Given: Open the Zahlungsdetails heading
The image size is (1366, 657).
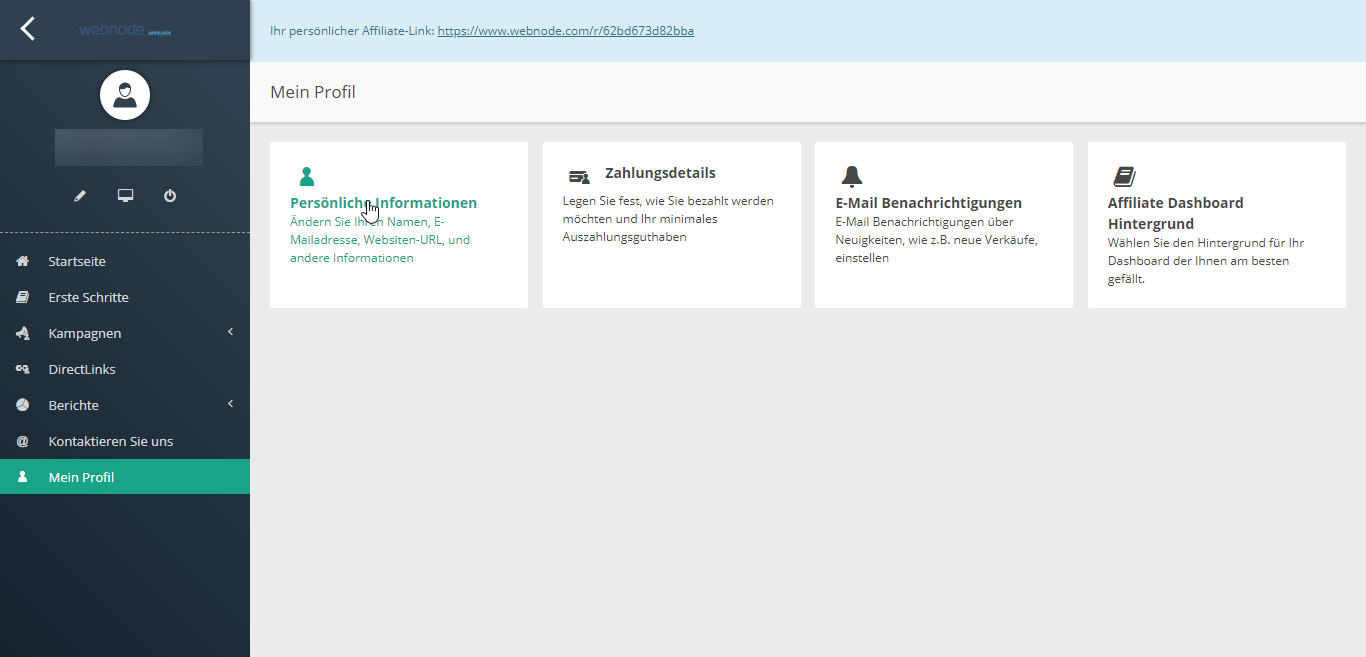Looking at the screenshot, I should point(660,173).
